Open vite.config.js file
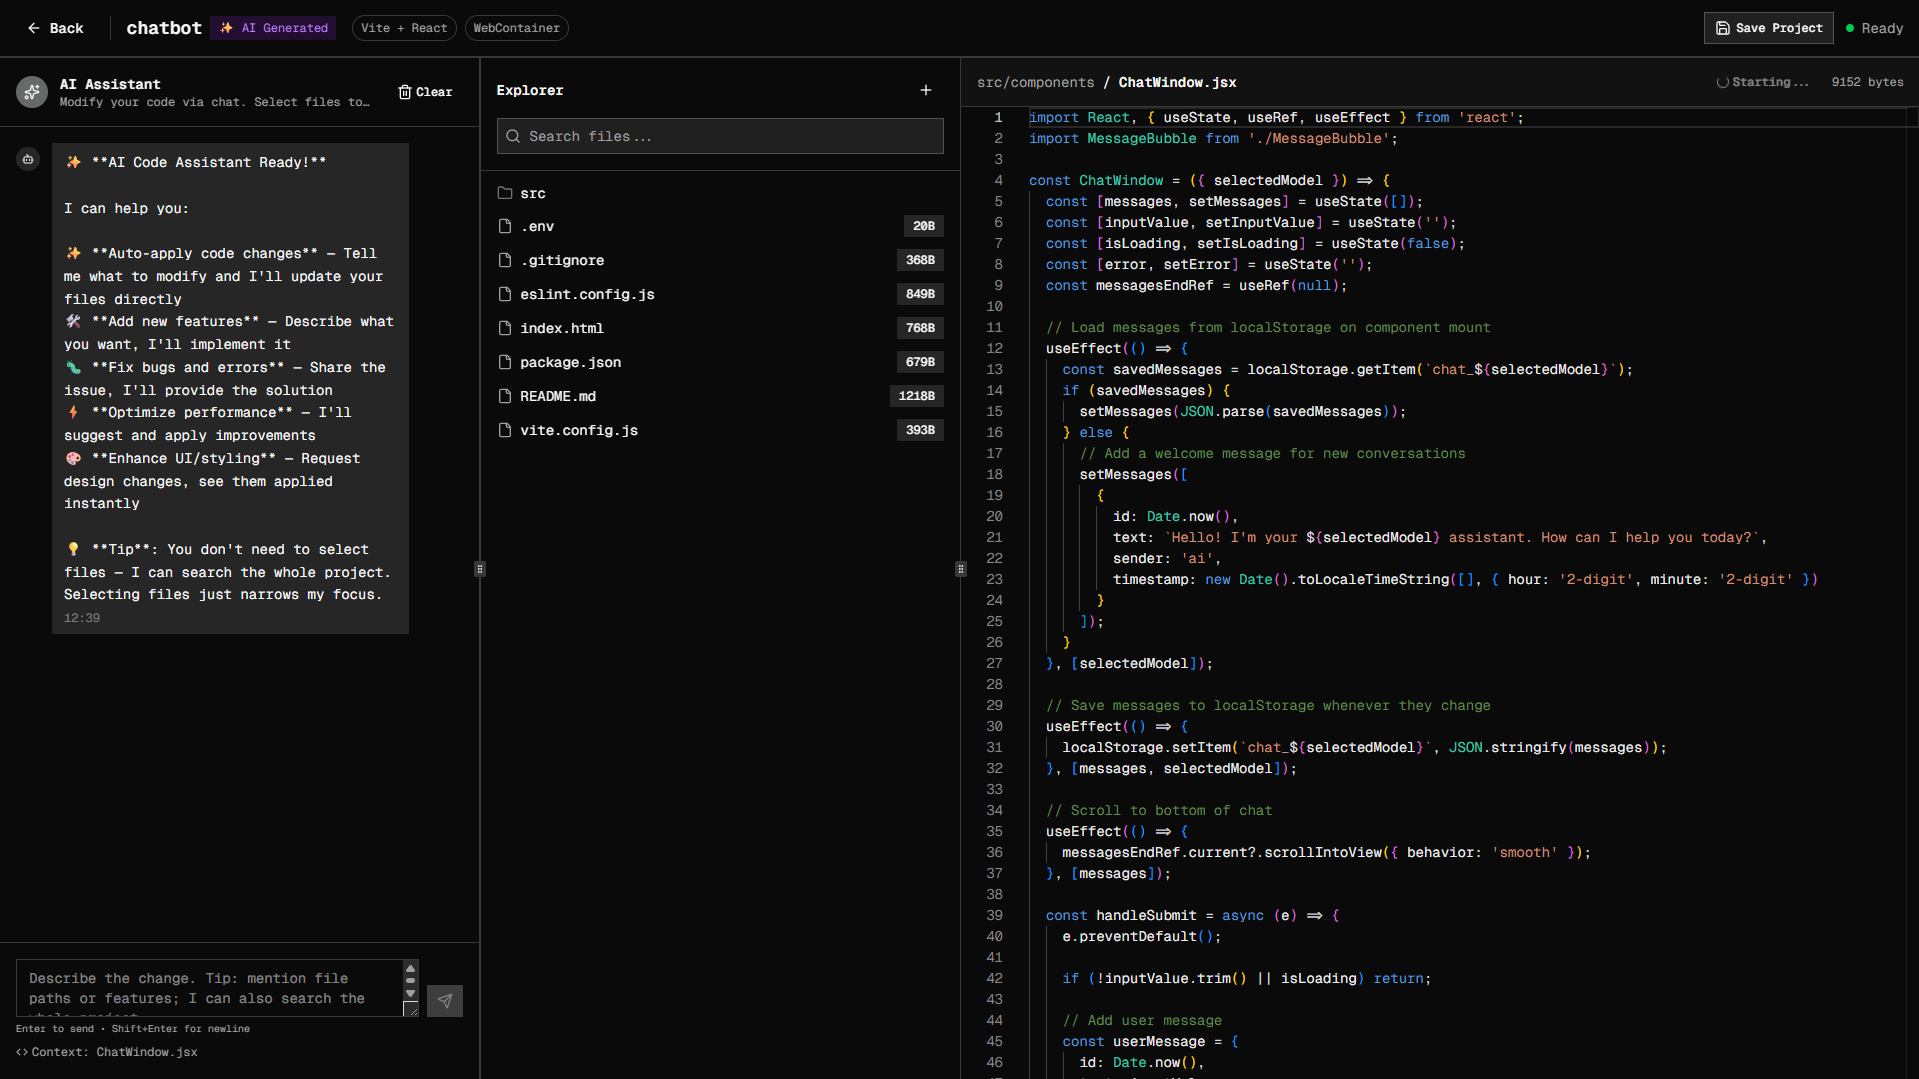 pos(578,431)
